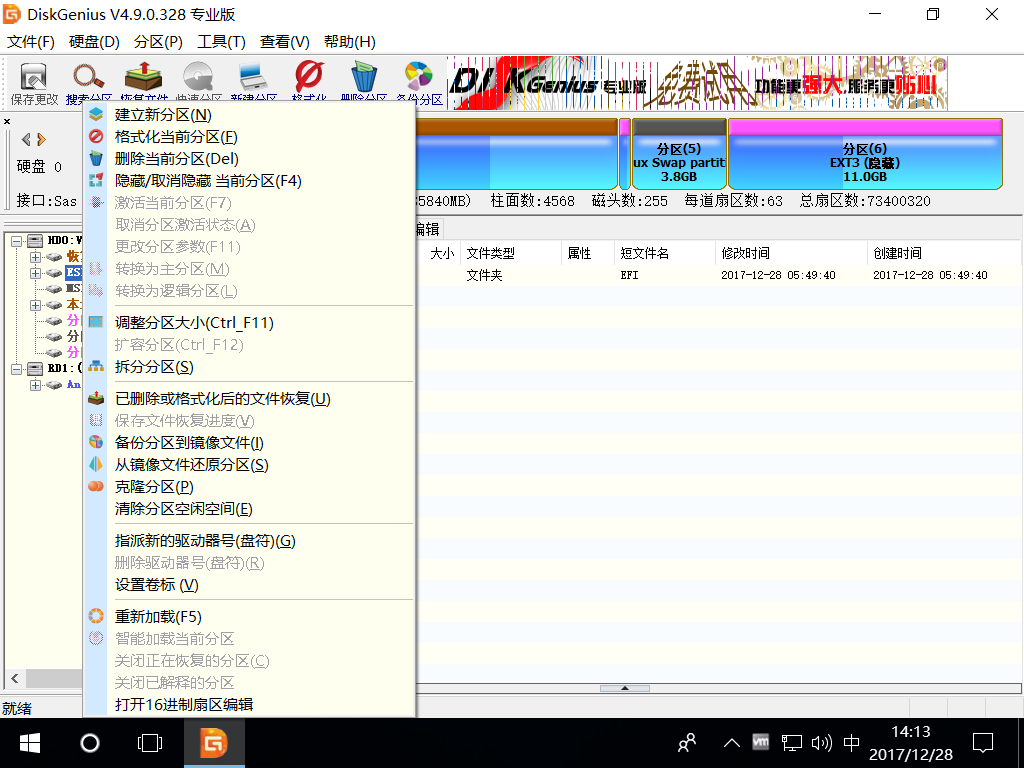Click the 恢复文件 recover files toolbar icon
The width and height of the screenshot is (1024, 768).
(x=143, y=77)
